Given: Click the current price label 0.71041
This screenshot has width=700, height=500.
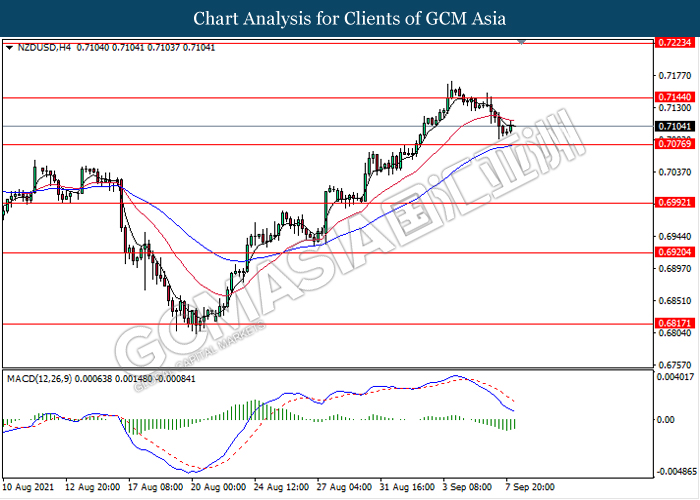Looking at the screenshot, I should point(675,126).
